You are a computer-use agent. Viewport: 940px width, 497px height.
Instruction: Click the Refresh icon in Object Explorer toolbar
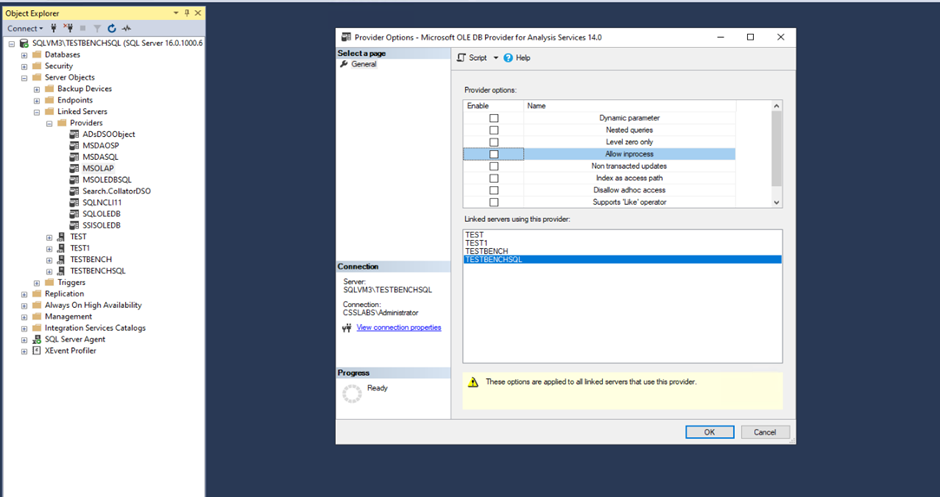click(112, 28)
